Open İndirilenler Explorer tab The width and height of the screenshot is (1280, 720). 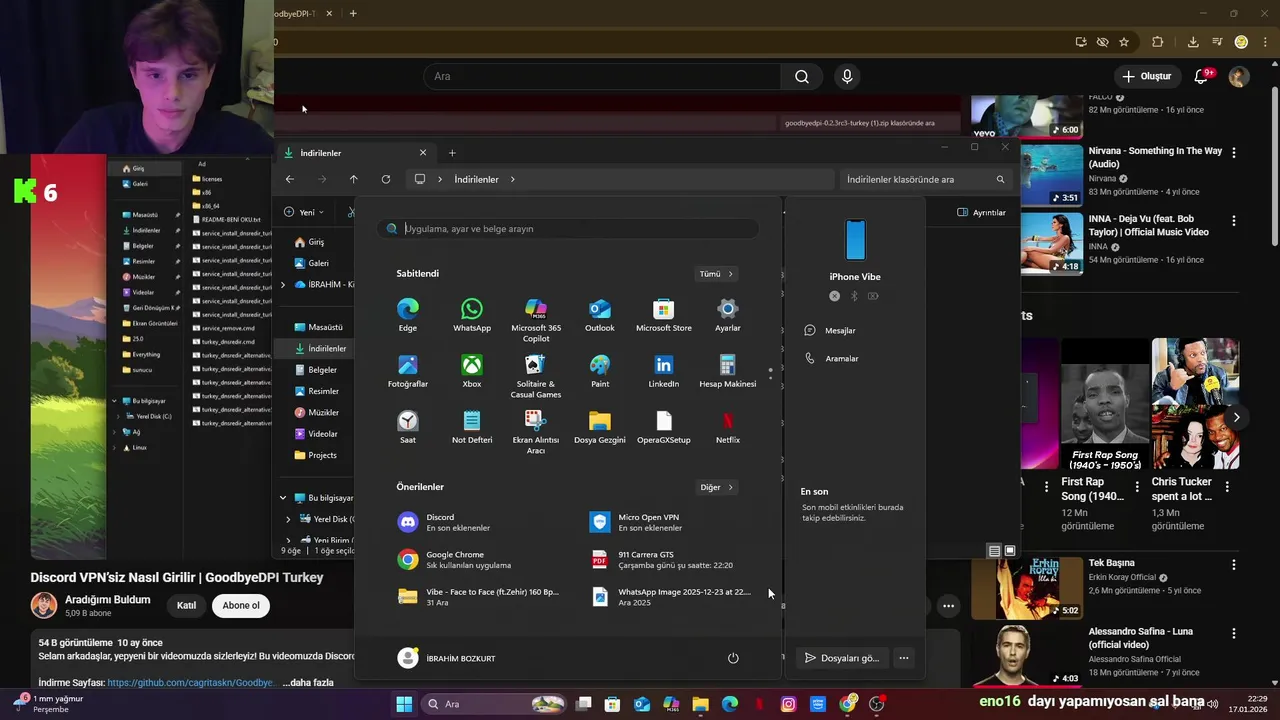click(x=355, y=153)
